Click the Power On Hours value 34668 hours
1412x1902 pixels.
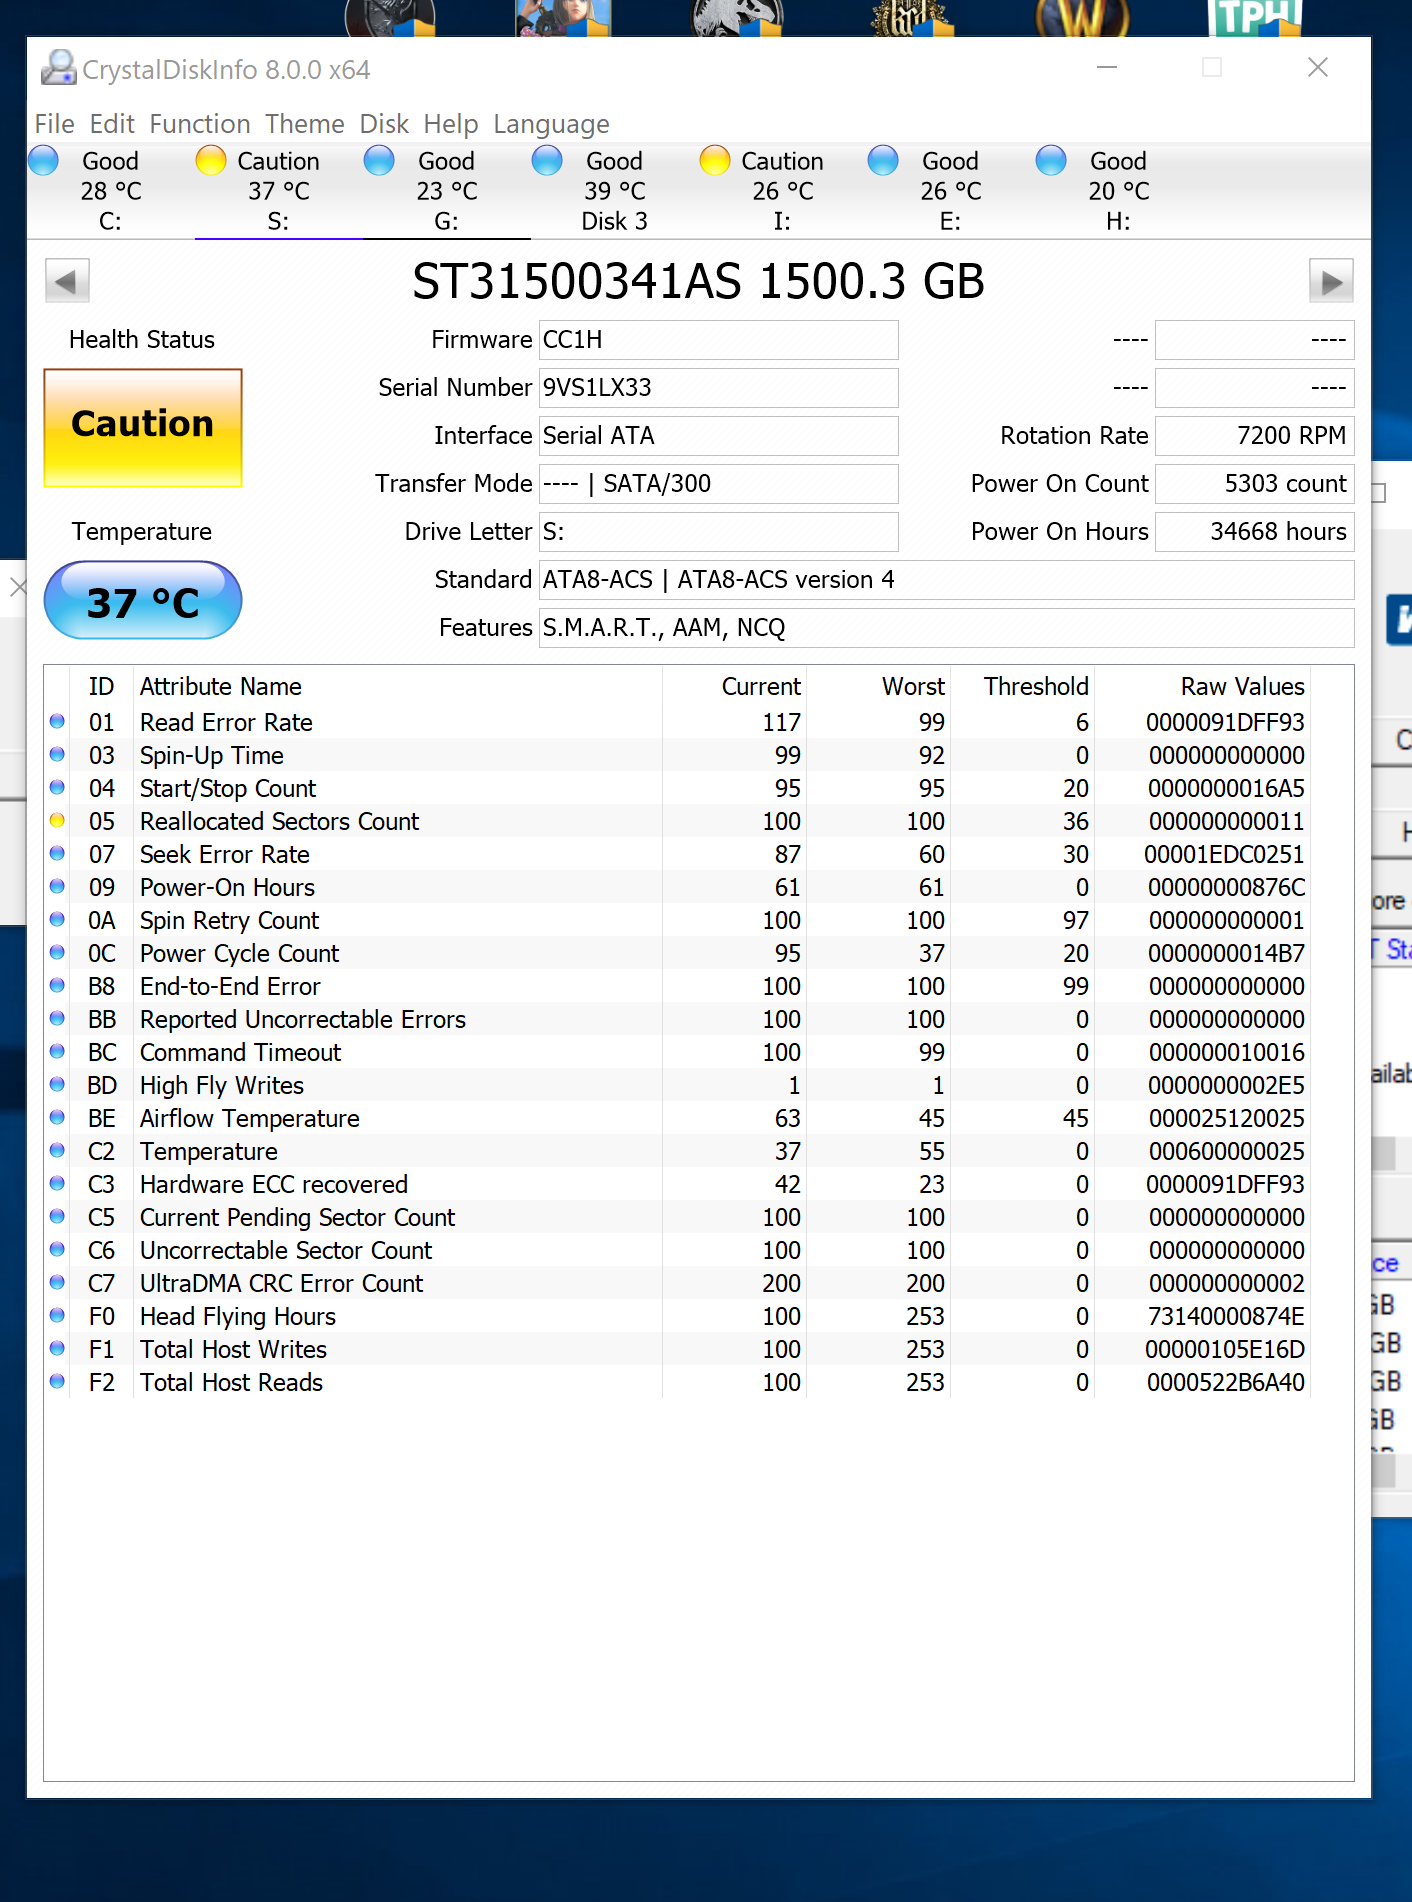[x=1254, y=532]
